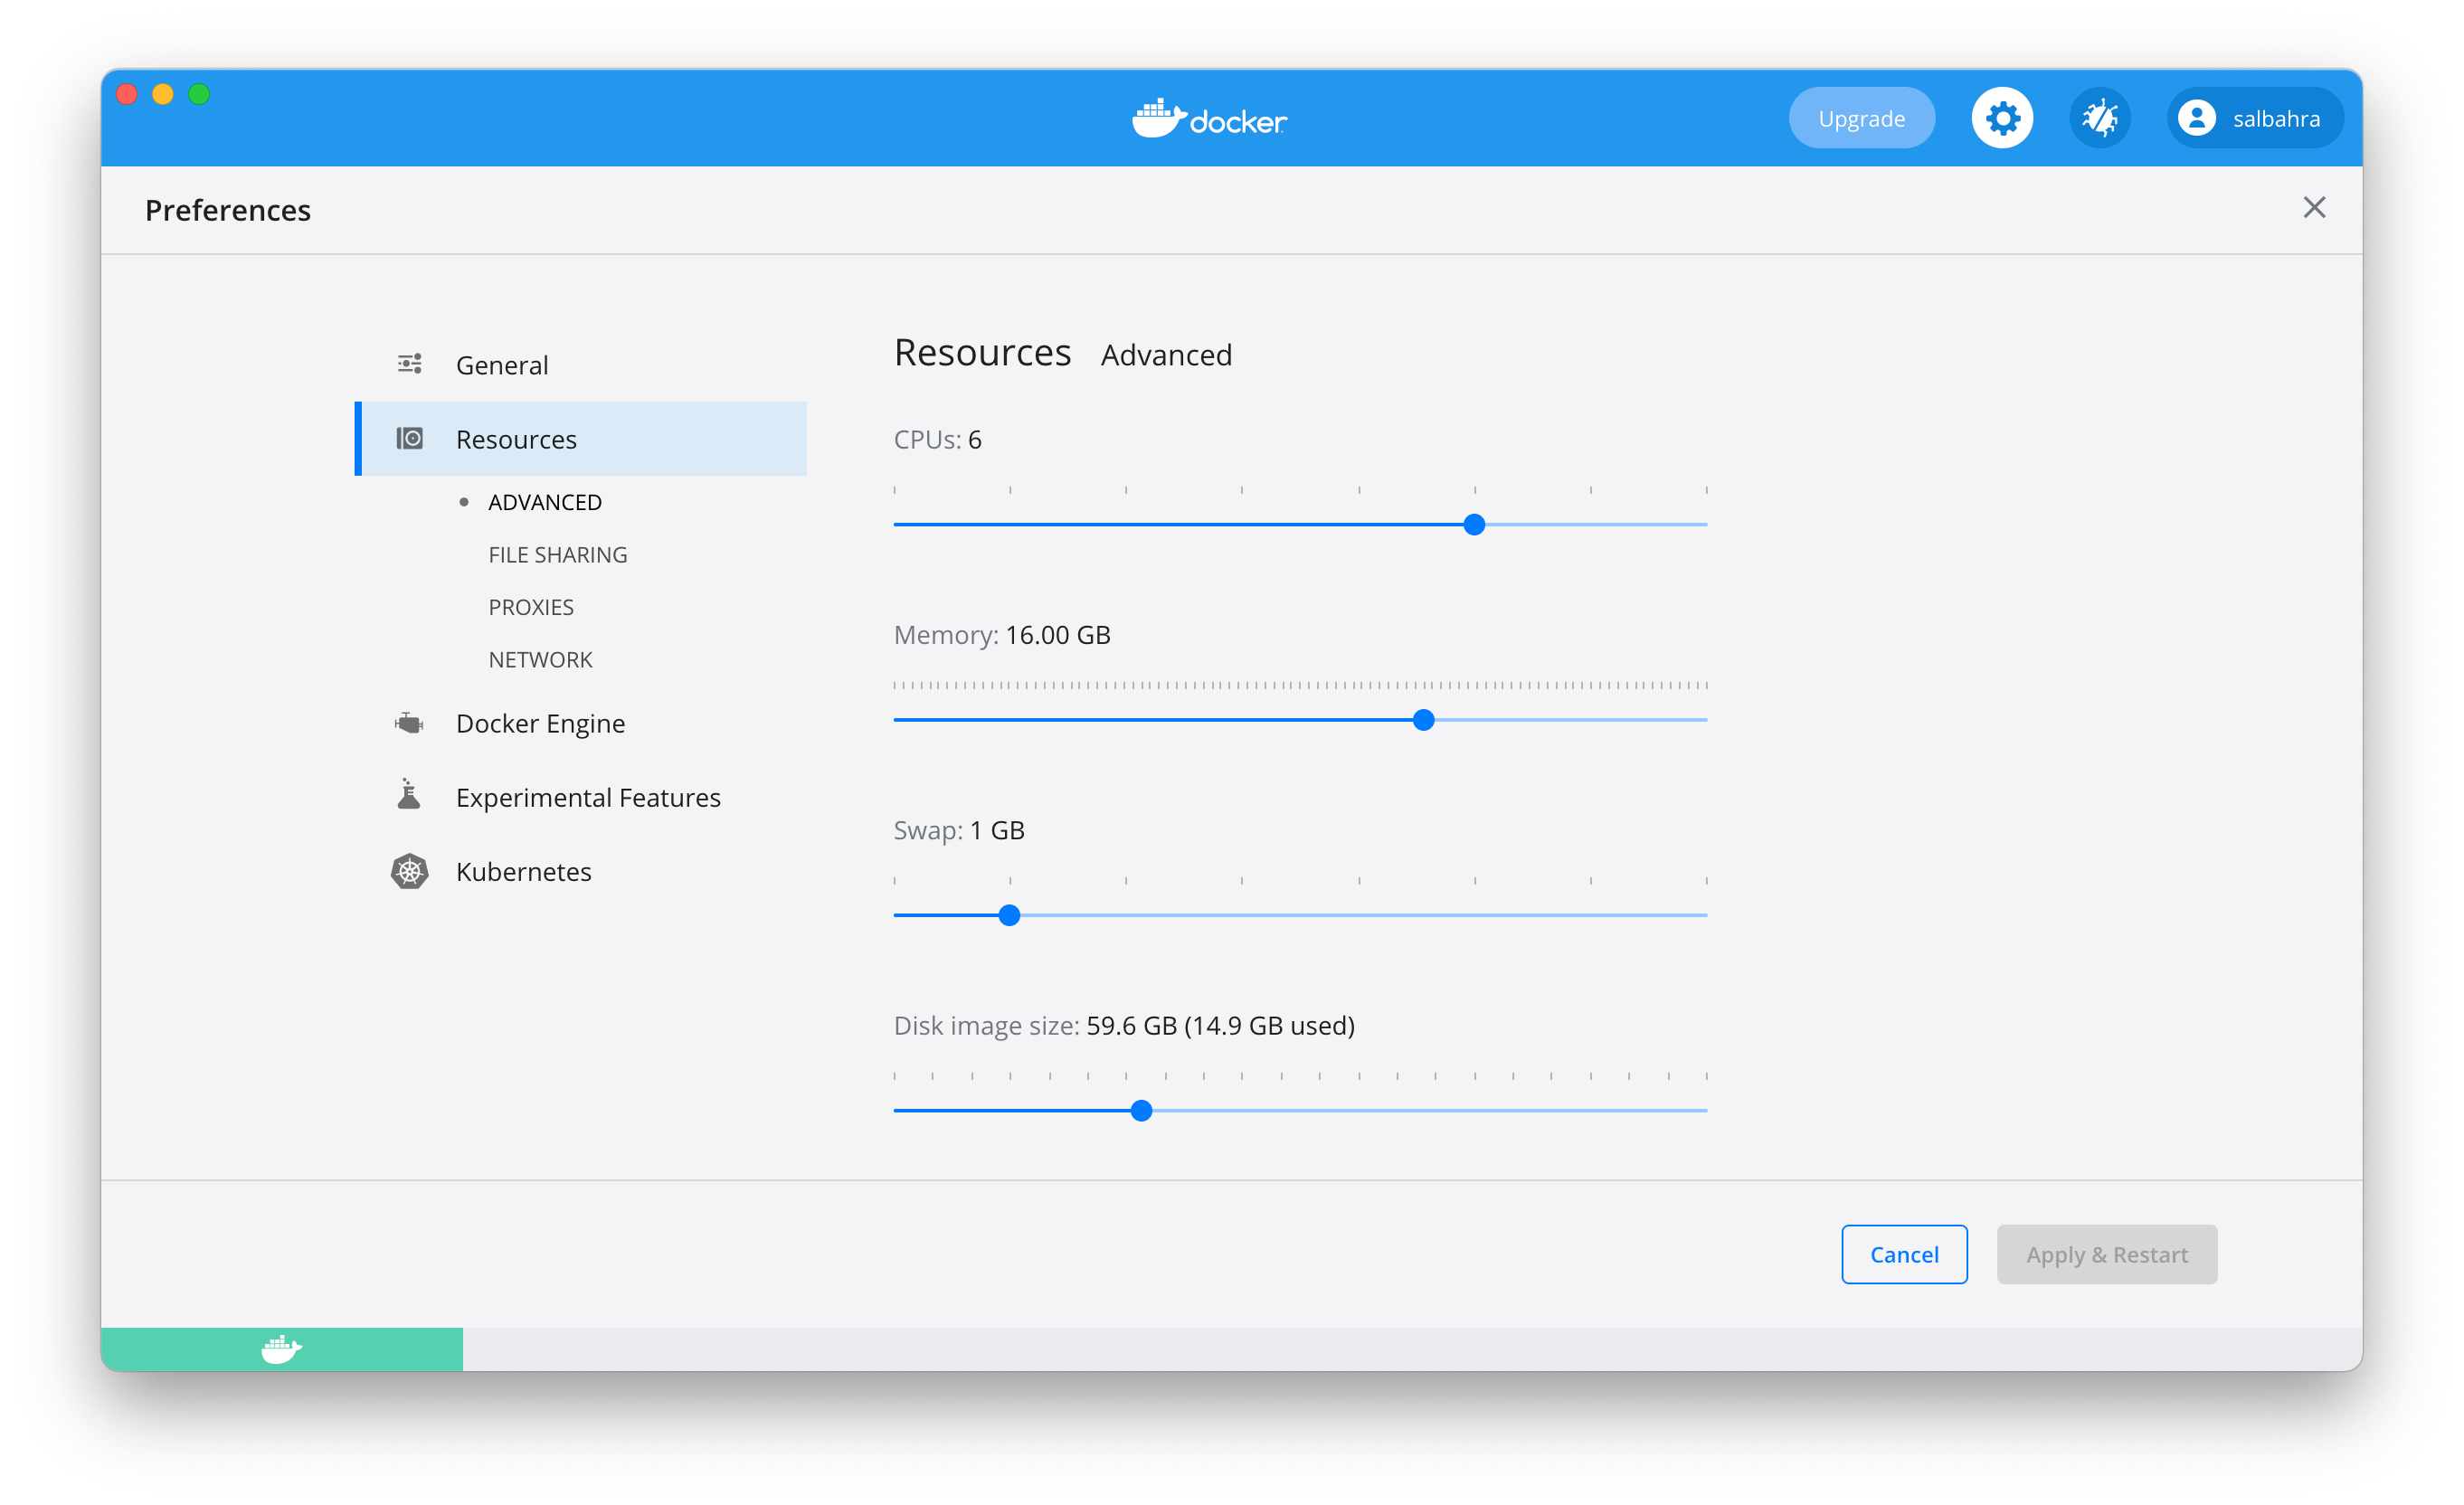Click the macOS green fullscreen button
The height and width of the screenshot is (1505, 2464).
point(199,94)
